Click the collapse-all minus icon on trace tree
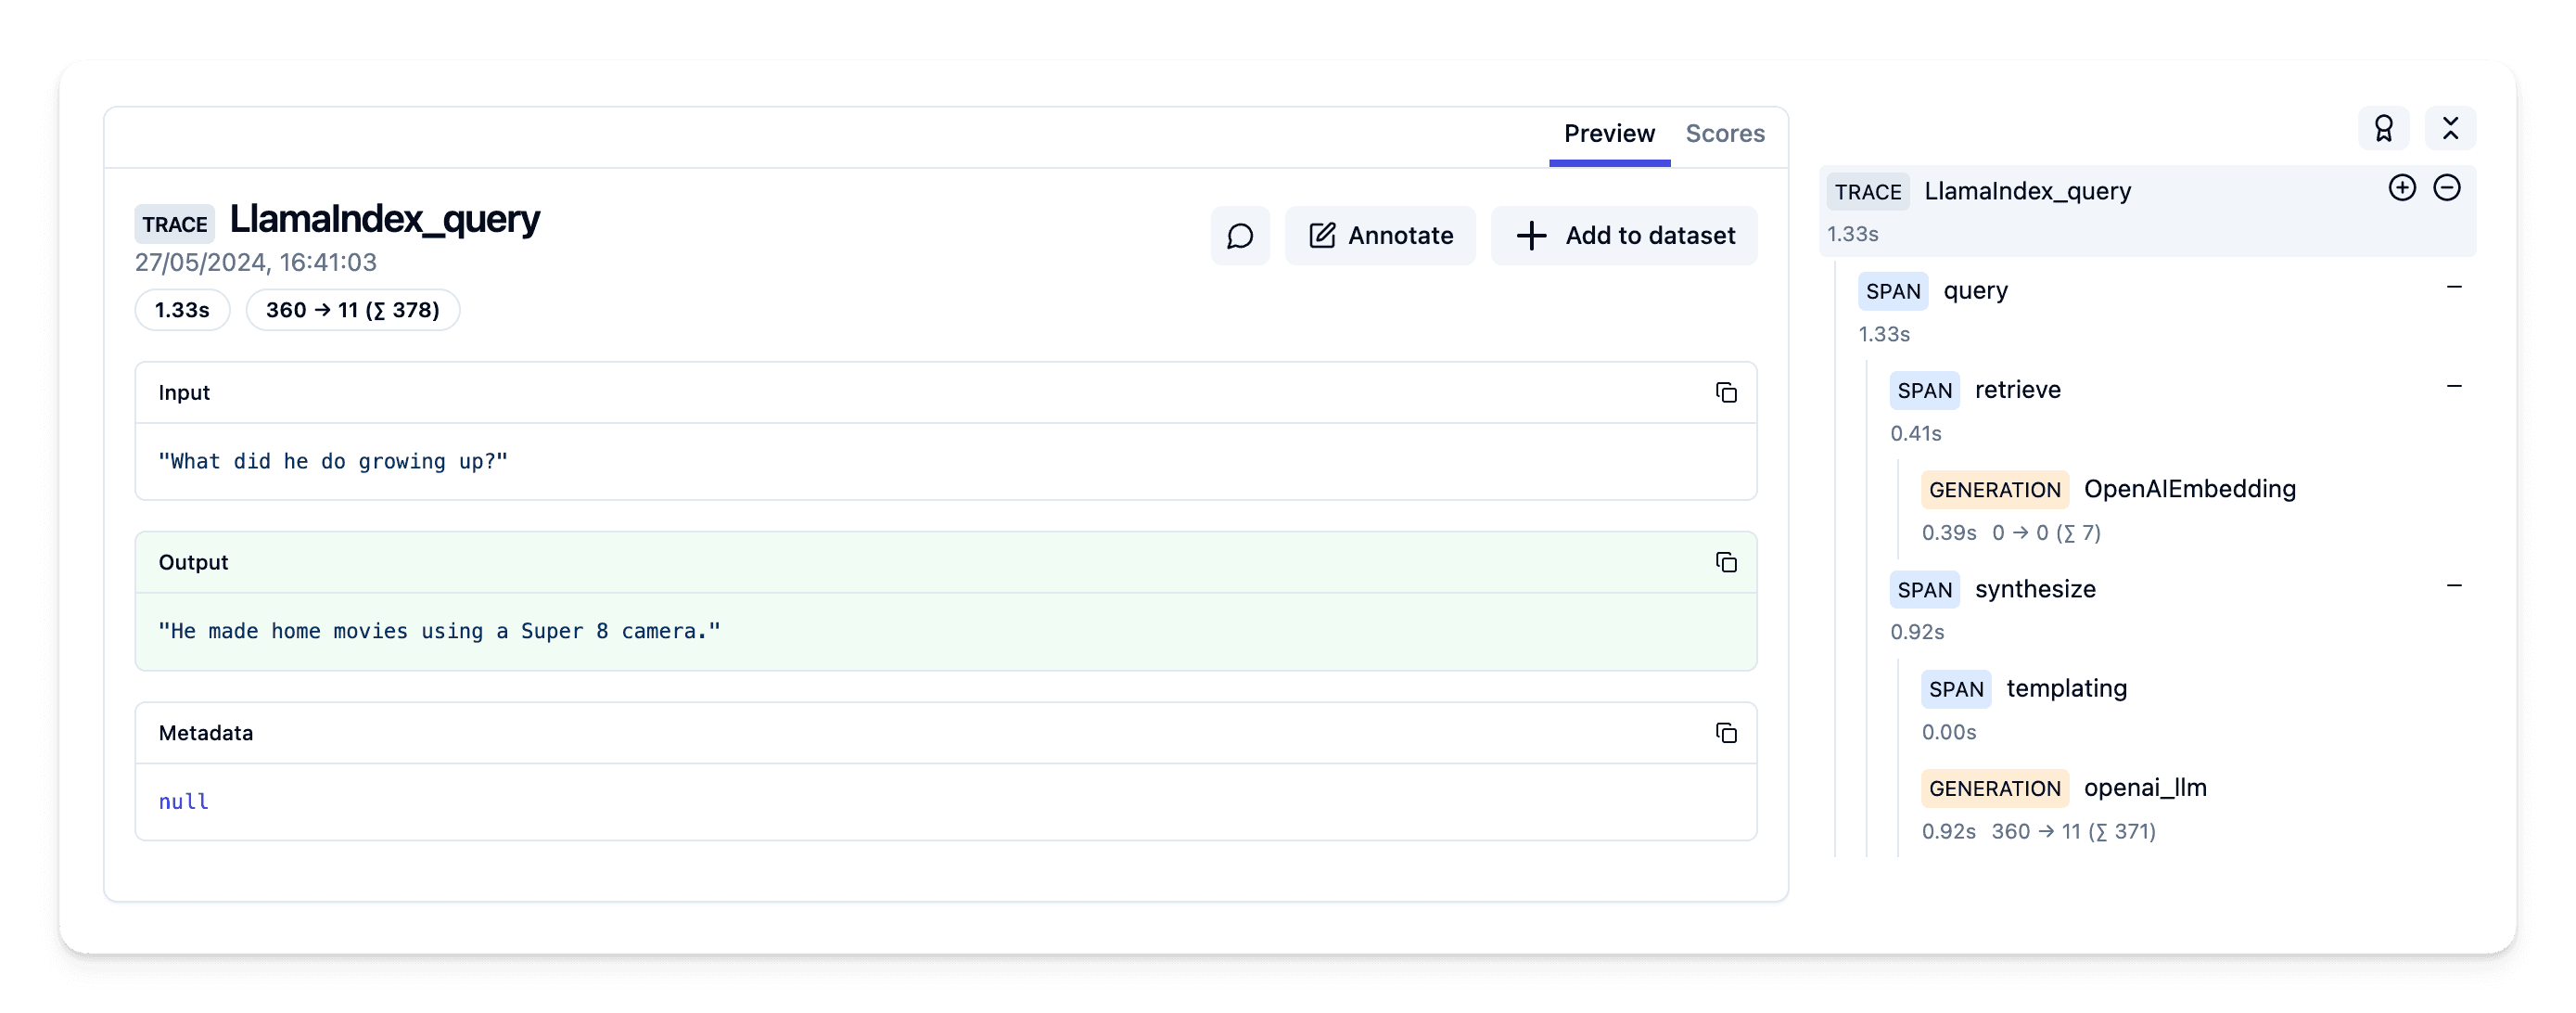 [x=2448, y=187]
